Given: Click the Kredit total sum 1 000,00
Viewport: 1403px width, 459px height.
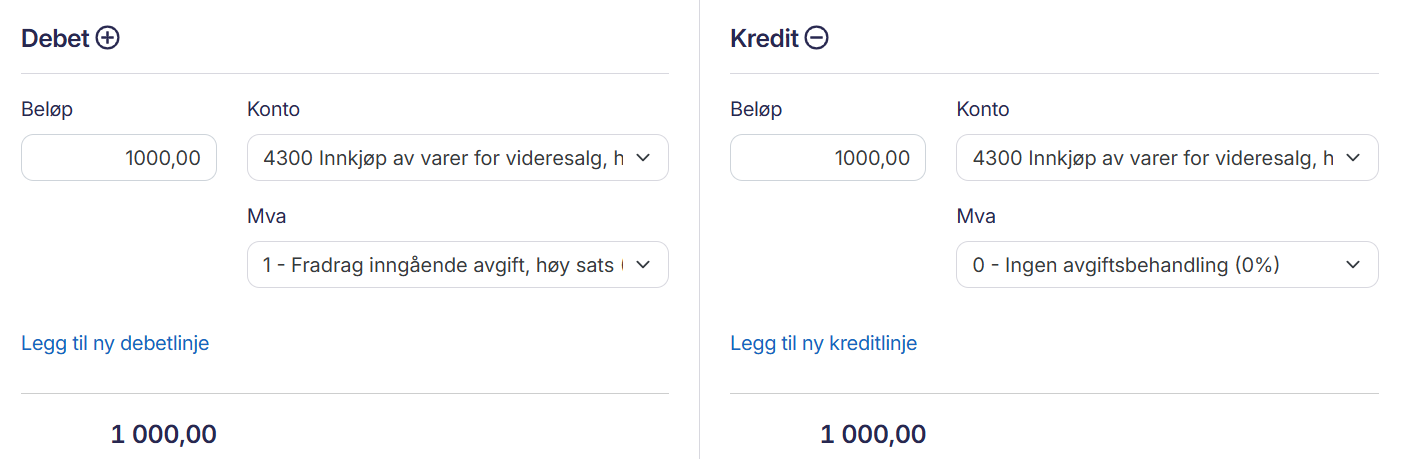Looking at the screenshot, I should coord(873,435).
